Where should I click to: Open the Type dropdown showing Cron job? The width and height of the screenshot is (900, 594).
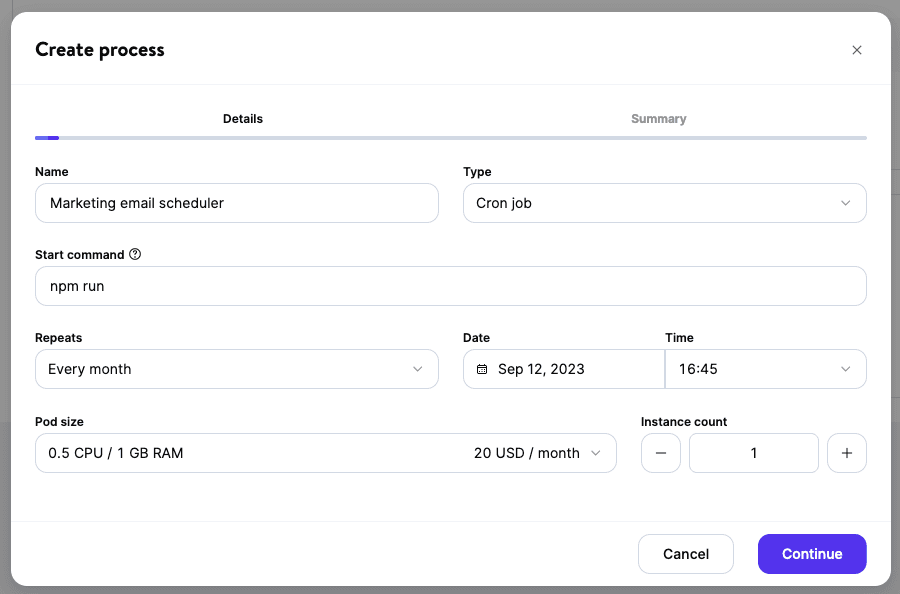click(664, 203)
